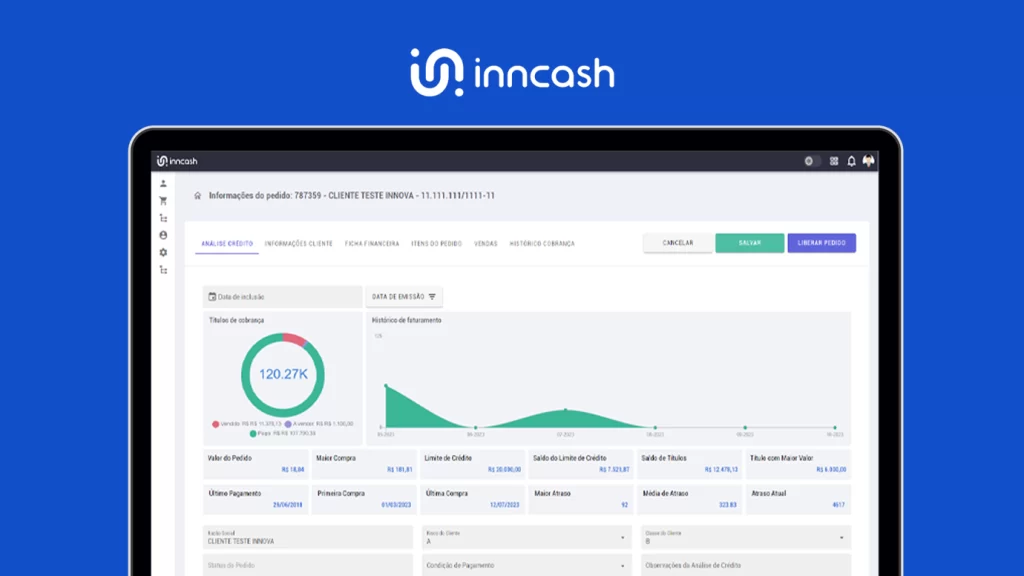Click the Primeira Compra card

pyautogui.click(x=364, y=499)
